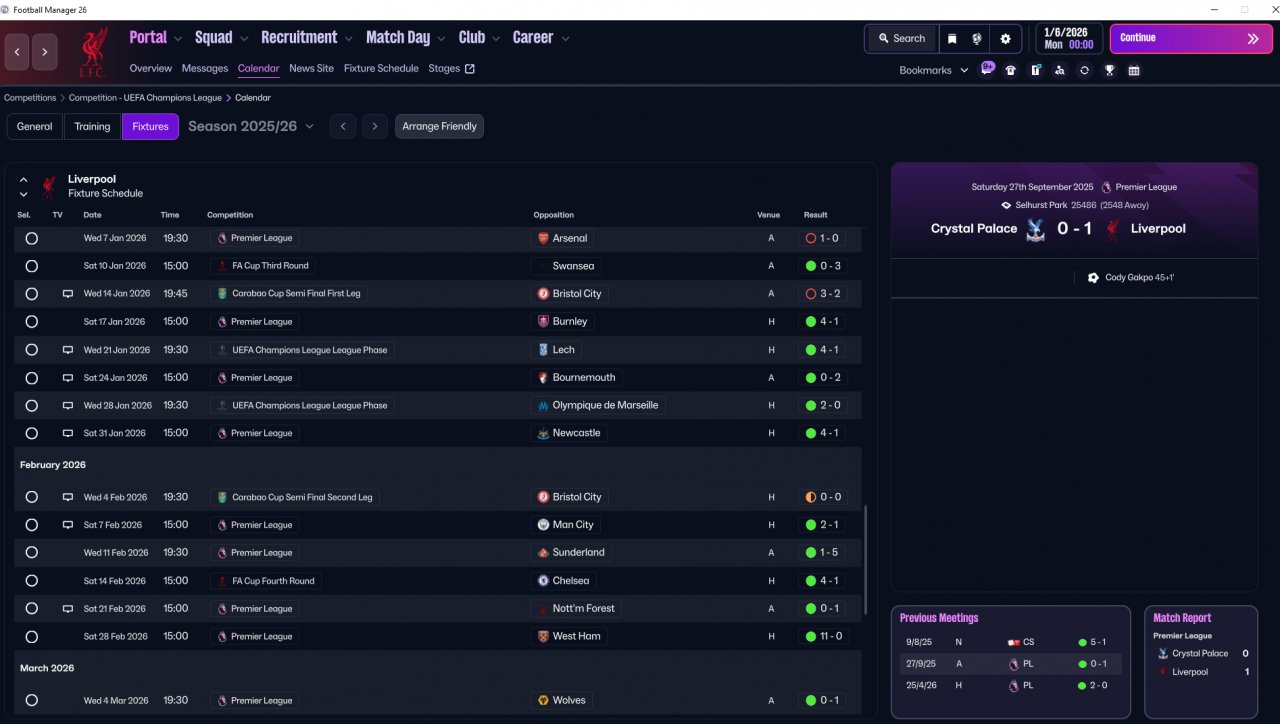Viewport: 1280px width, 724px height.
Task: Click the Bournemouth club badge
Action: coord(543,378)
